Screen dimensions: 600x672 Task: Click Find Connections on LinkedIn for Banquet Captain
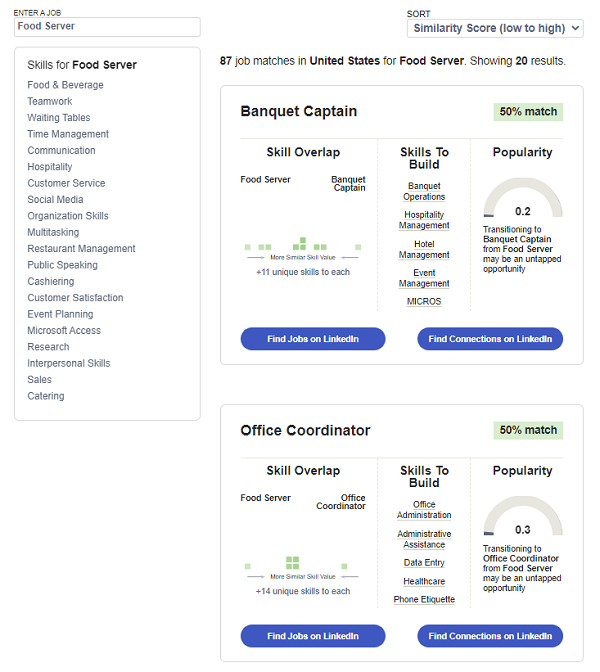[x=490, y=339]
